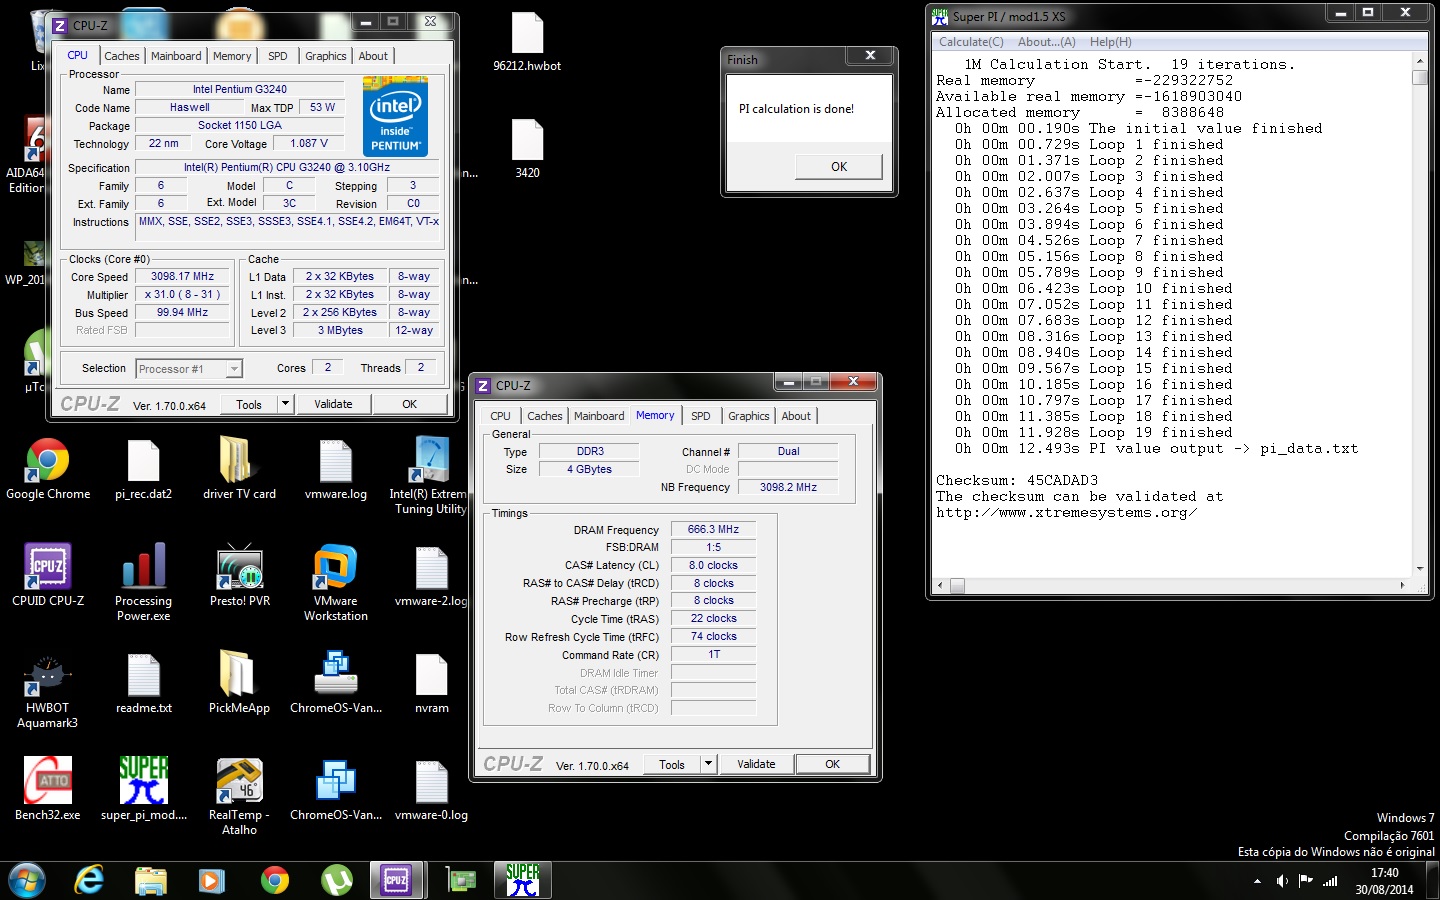The height and width of the screenshot is (900, 1440).
Task: Show hidden tray icons arrow
Action: 1257,881
